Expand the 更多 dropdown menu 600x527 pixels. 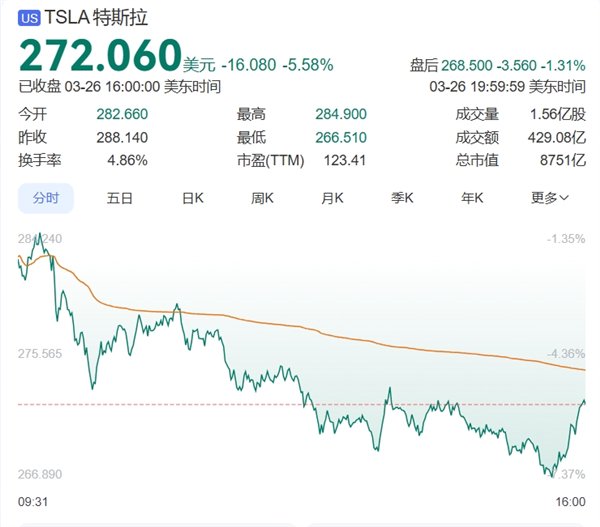(x=550, y=198)
